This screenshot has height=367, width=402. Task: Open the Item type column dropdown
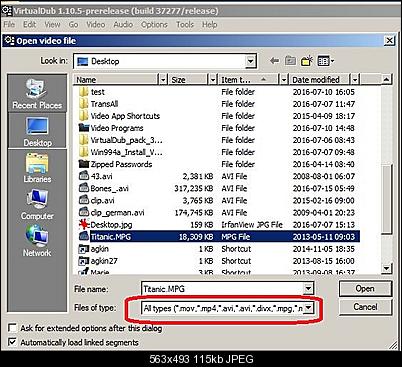tap(284, 80)
